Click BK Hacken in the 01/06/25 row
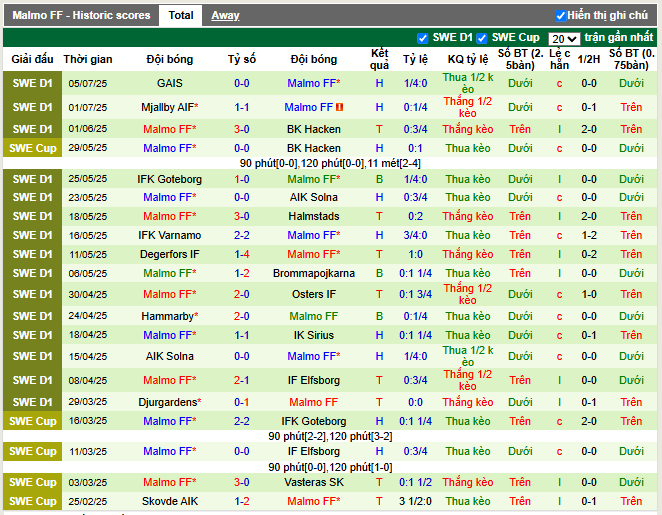The width and height of the screenshot is (662, 515). click(314, 129)
